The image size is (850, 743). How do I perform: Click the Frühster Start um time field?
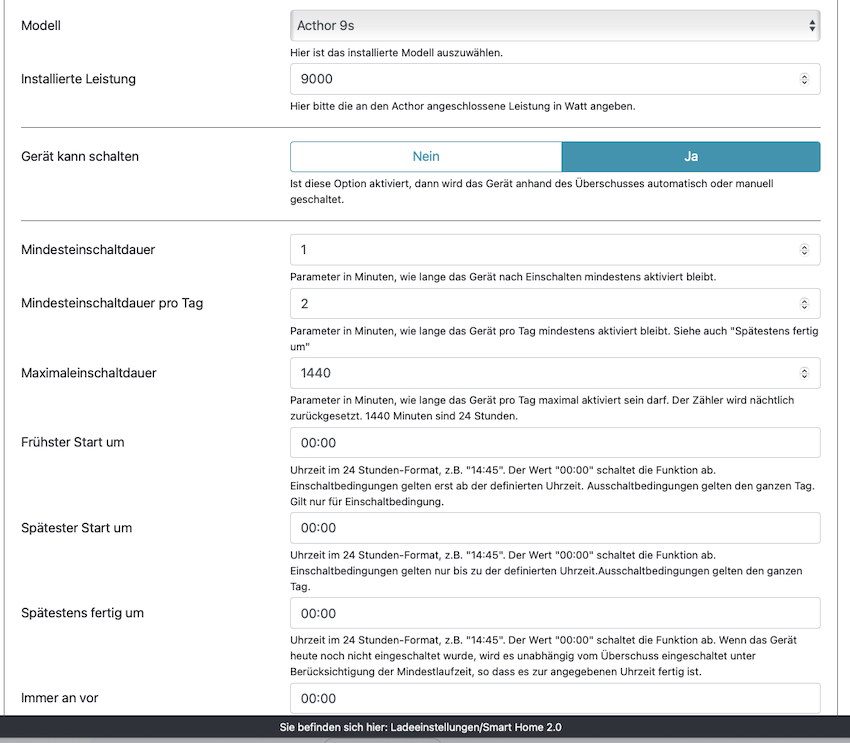point(555,443)
